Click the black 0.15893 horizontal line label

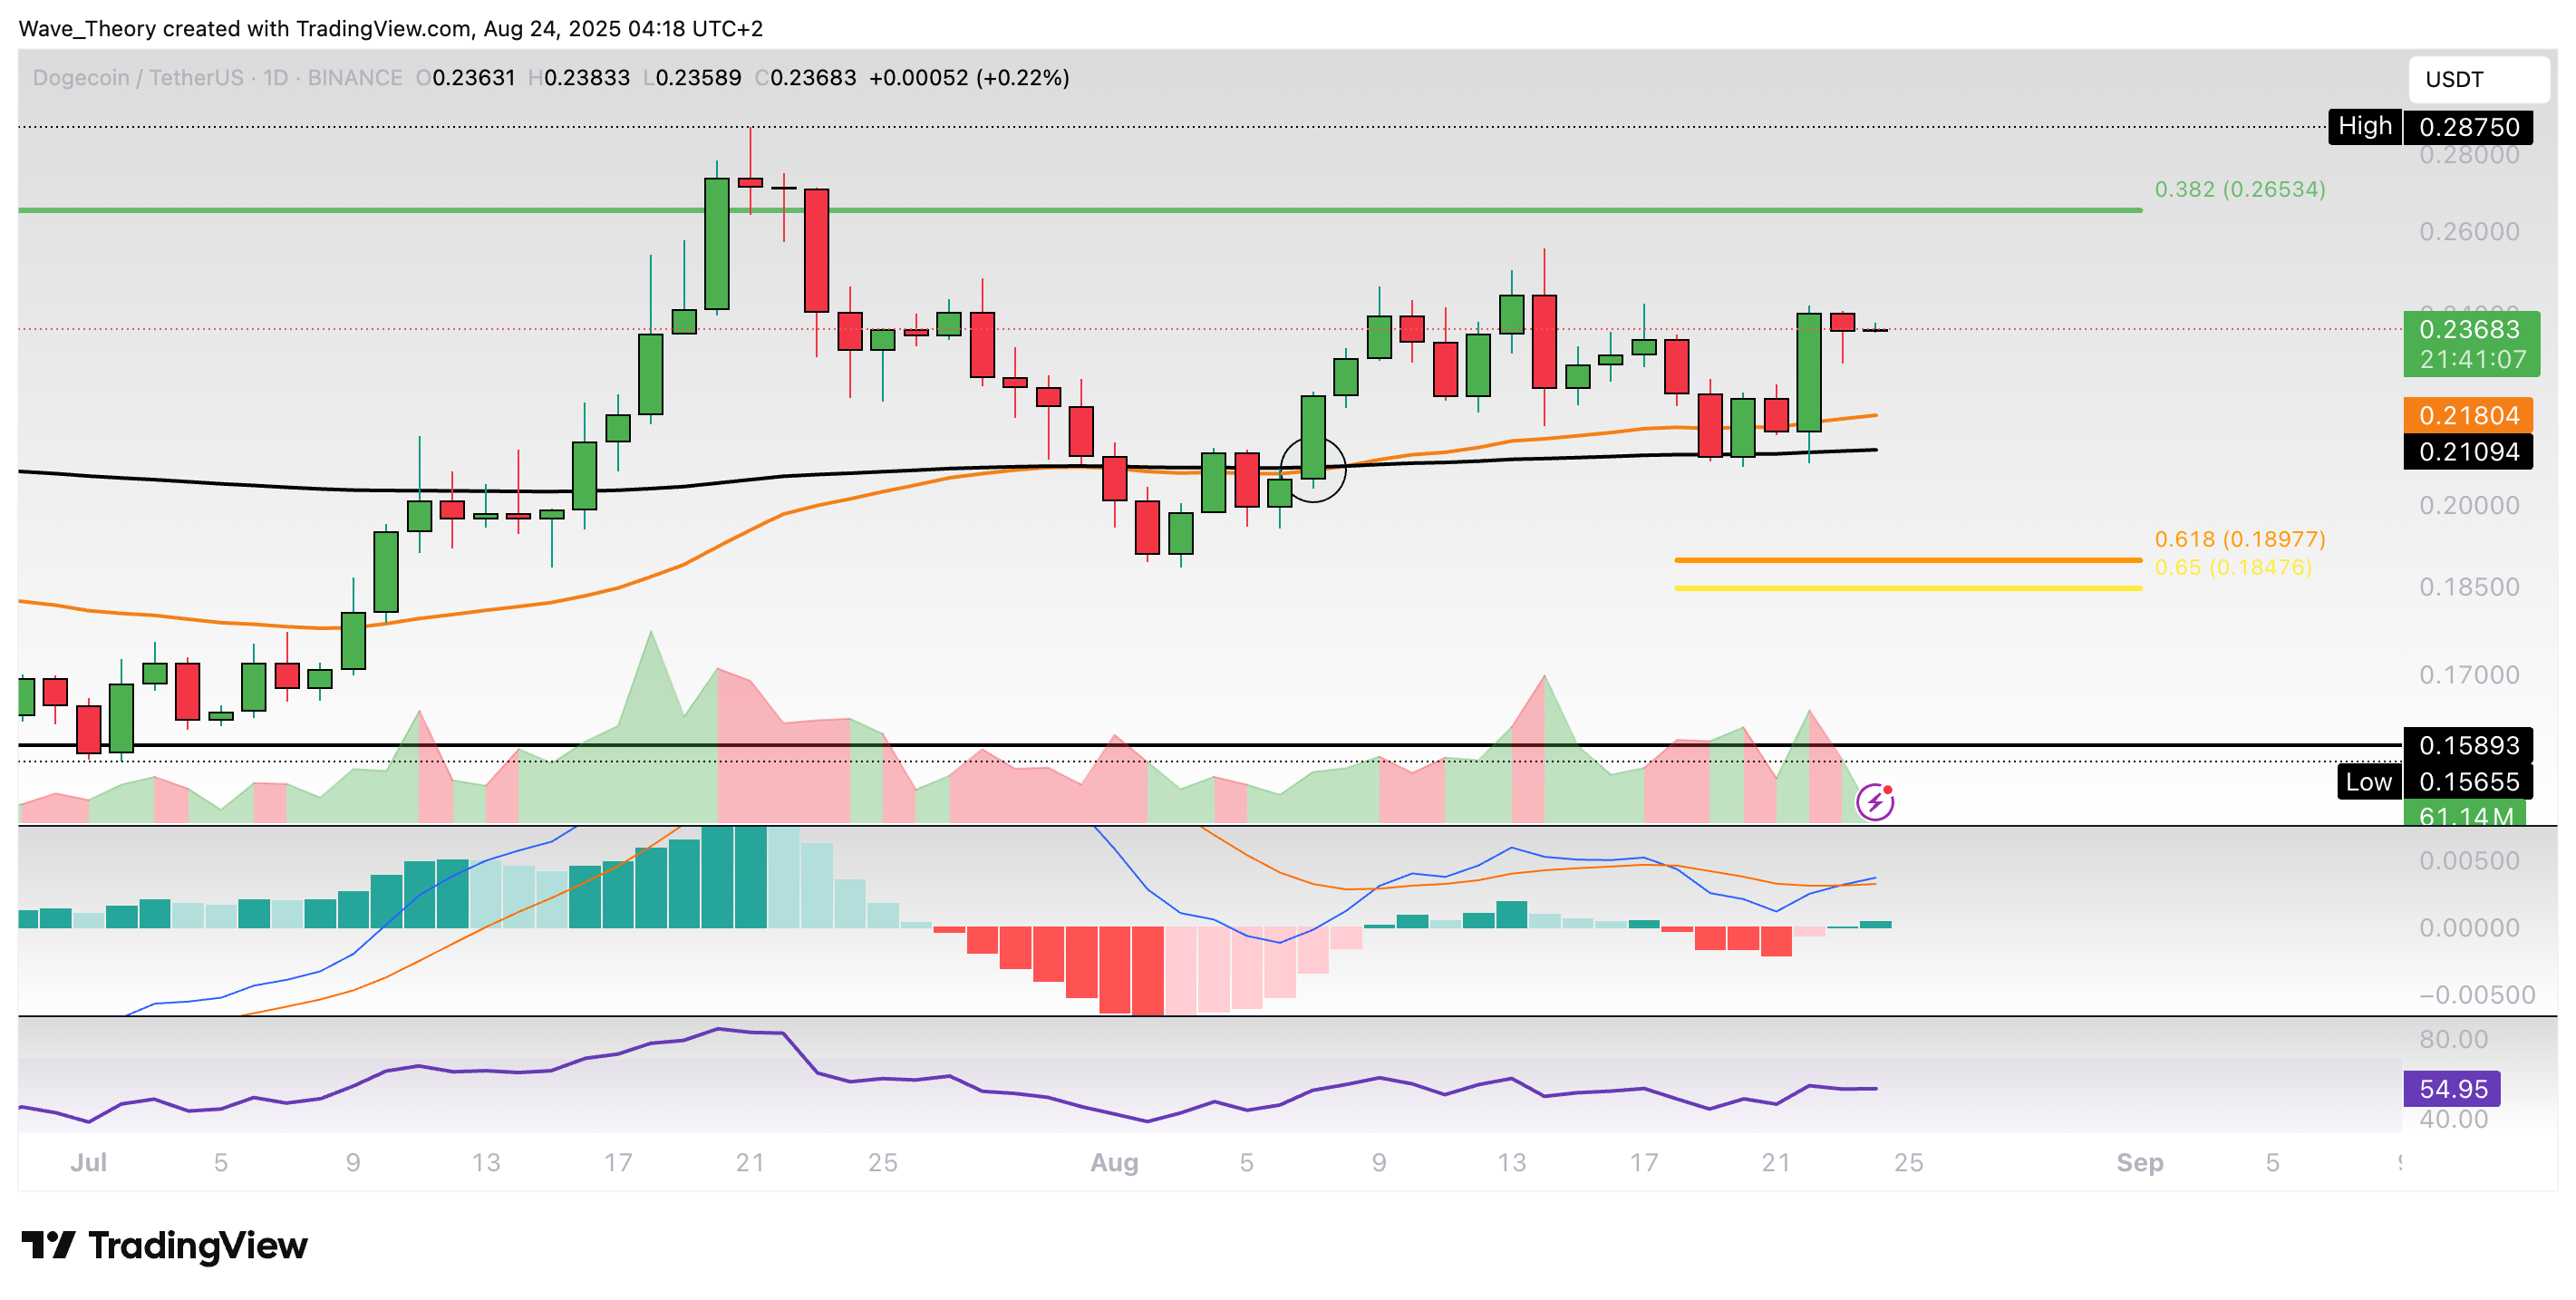click(2468, 745)
